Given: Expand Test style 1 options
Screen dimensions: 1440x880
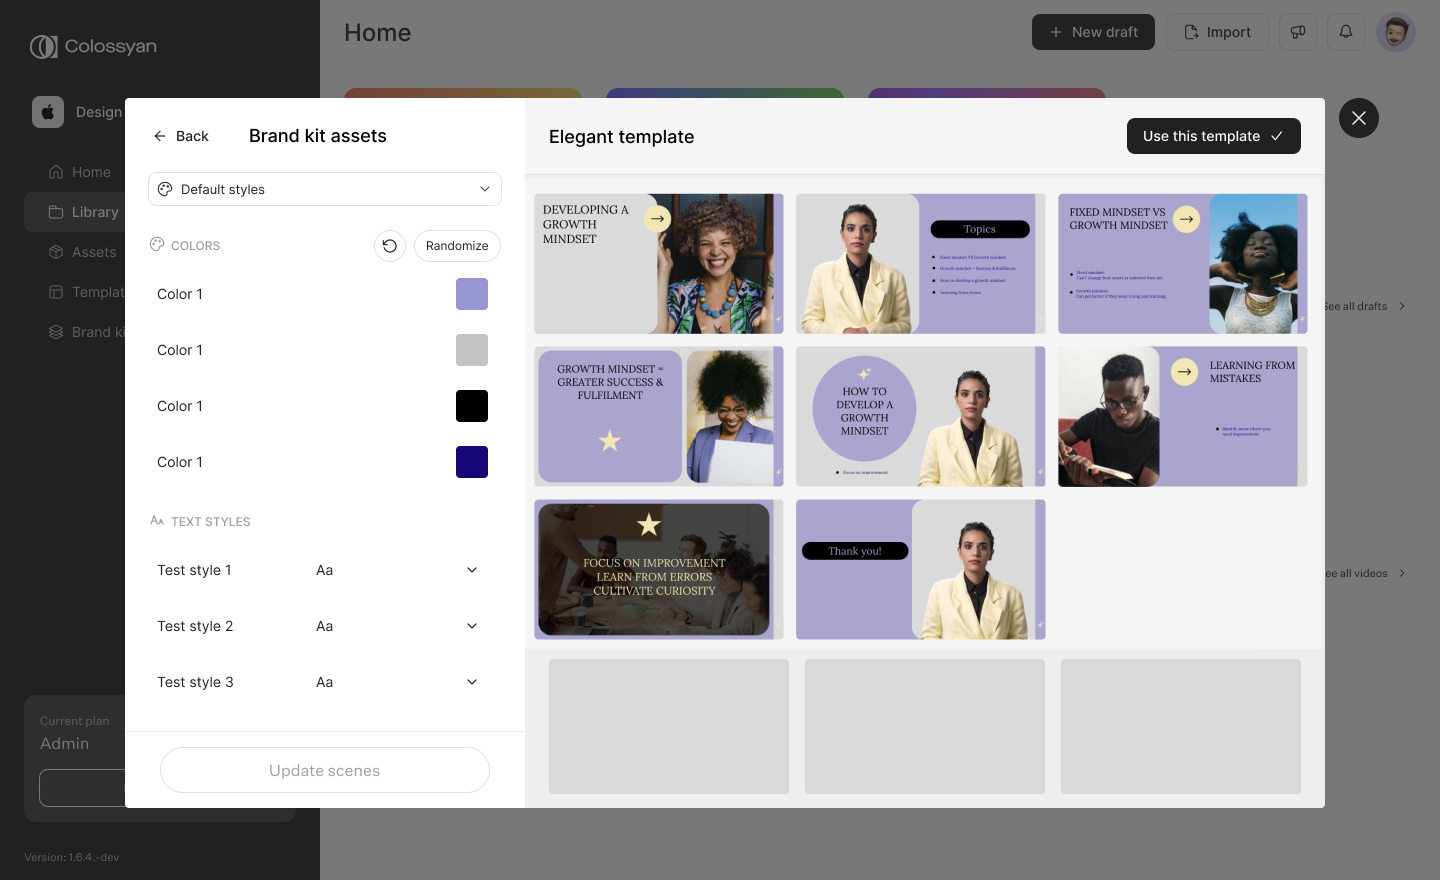Looking at the screenshot, I should click(472, 570).
